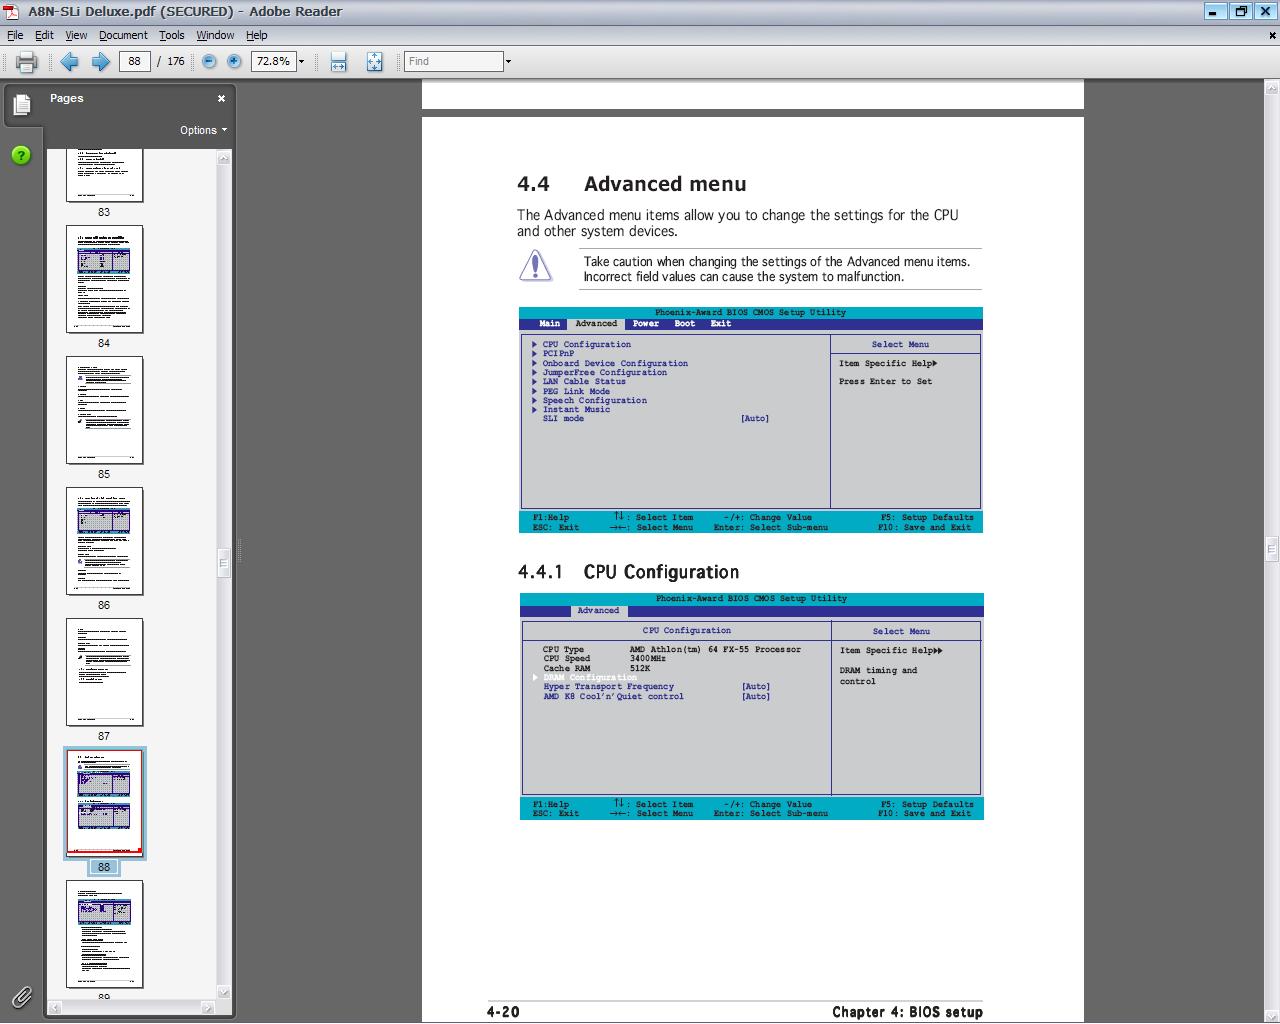Click the 72.8% zoom value field
1280x1024 pixels.
point(273,62)
